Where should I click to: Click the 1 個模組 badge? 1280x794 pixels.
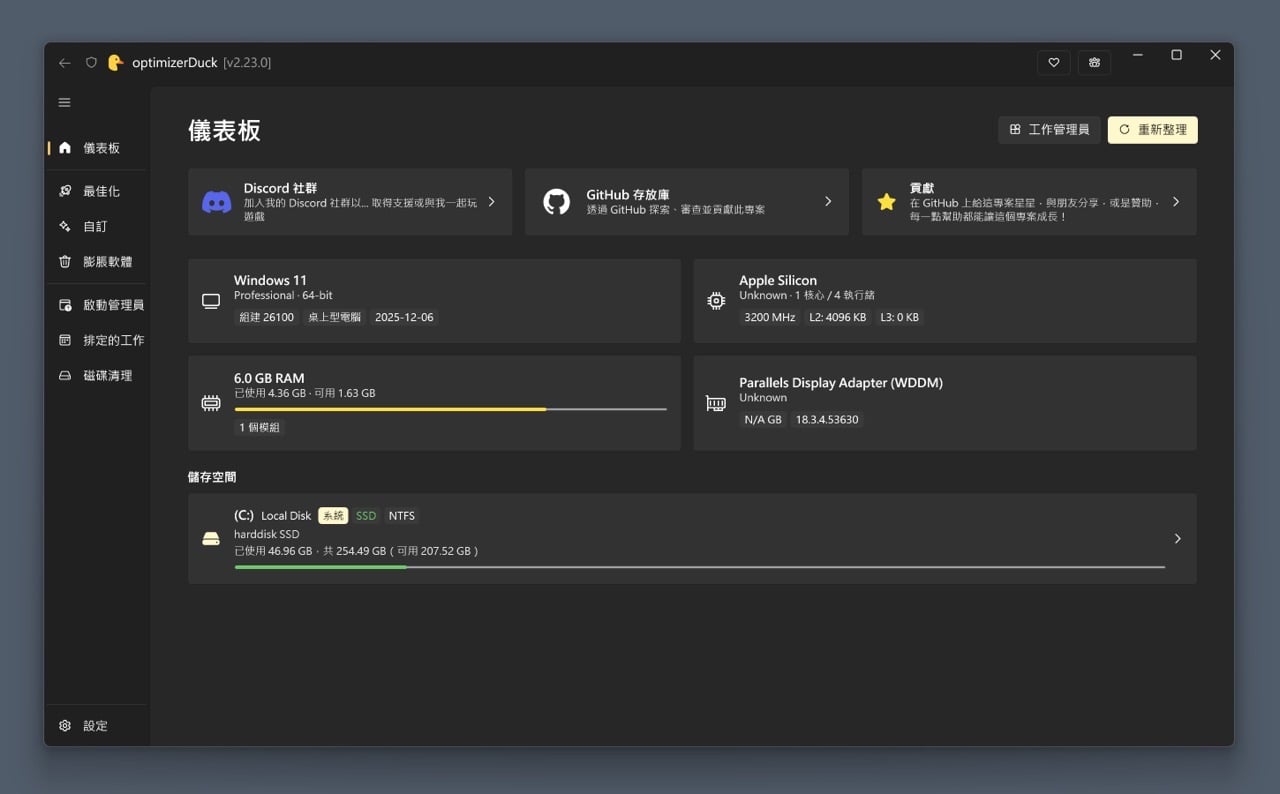259,427
